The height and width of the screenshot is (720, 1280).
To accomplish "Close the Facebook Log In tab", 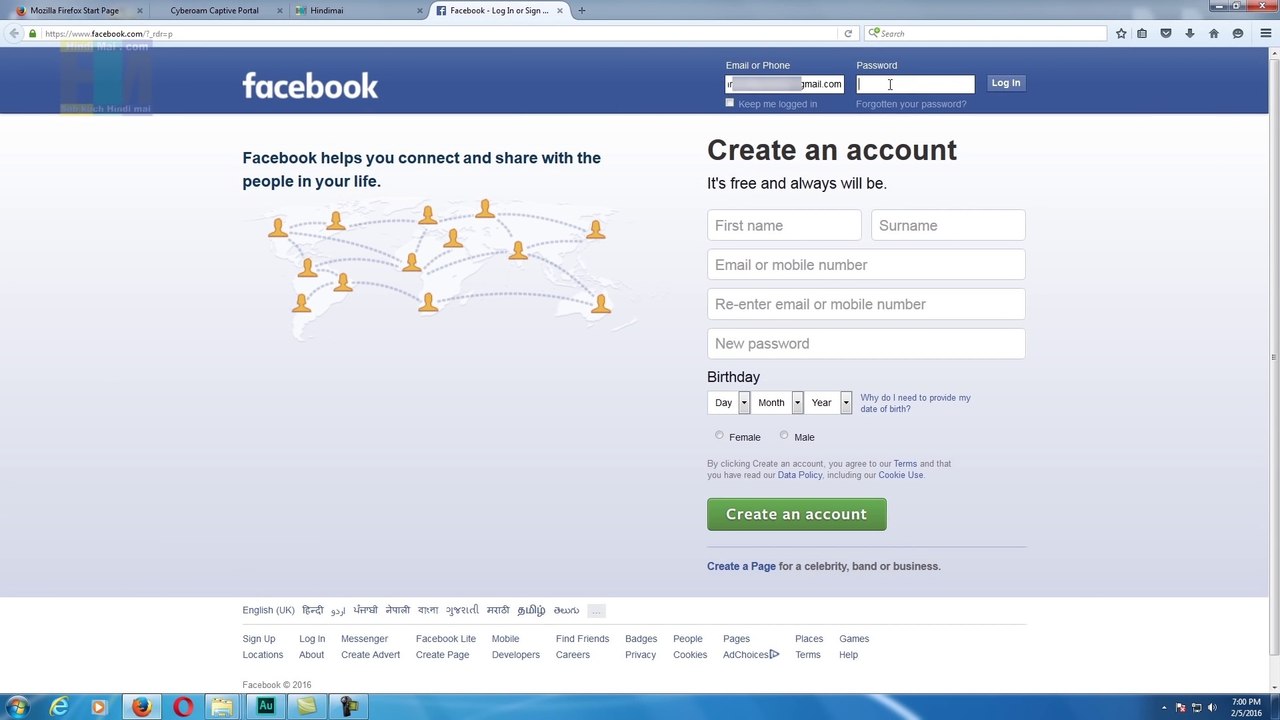I will point(560,10).
